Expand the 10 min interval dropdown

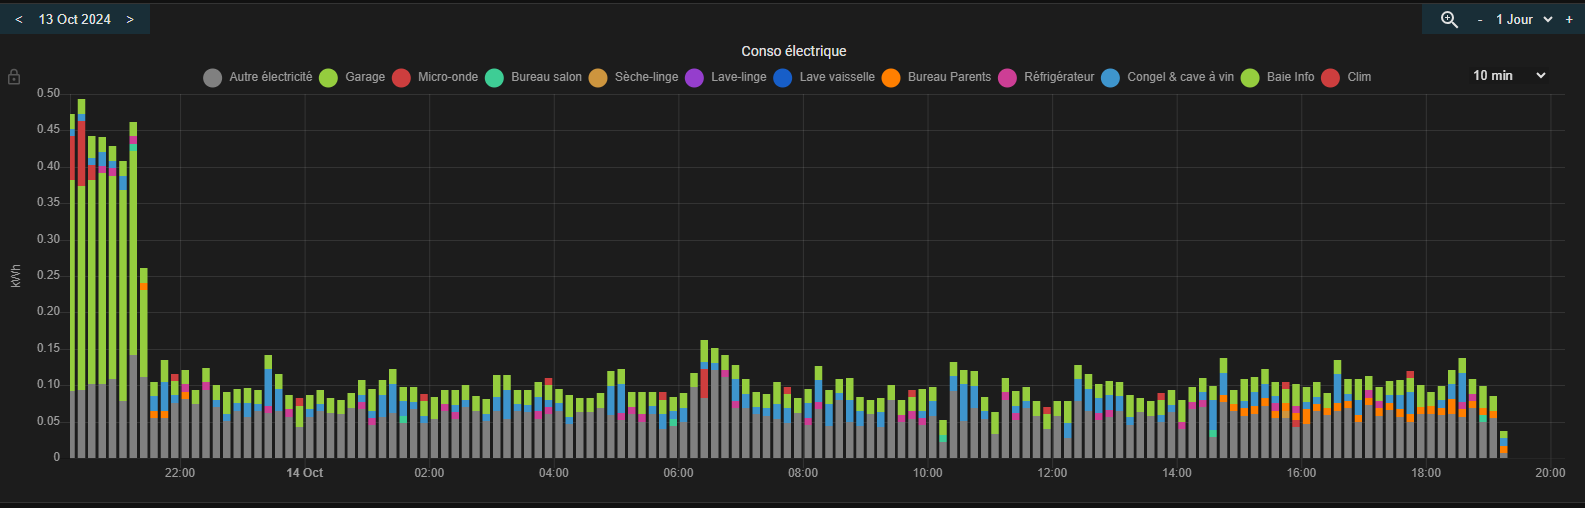(1509, 76)
